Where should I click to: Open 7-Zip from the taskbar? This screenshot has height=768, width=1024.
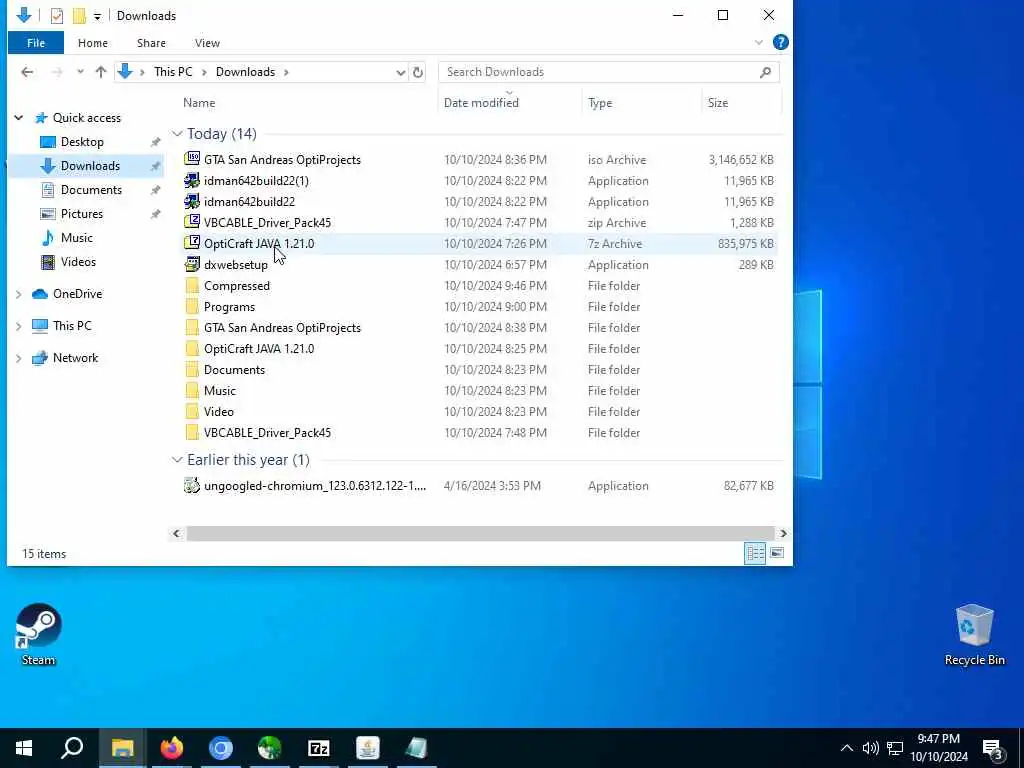(x=318, y=748)
